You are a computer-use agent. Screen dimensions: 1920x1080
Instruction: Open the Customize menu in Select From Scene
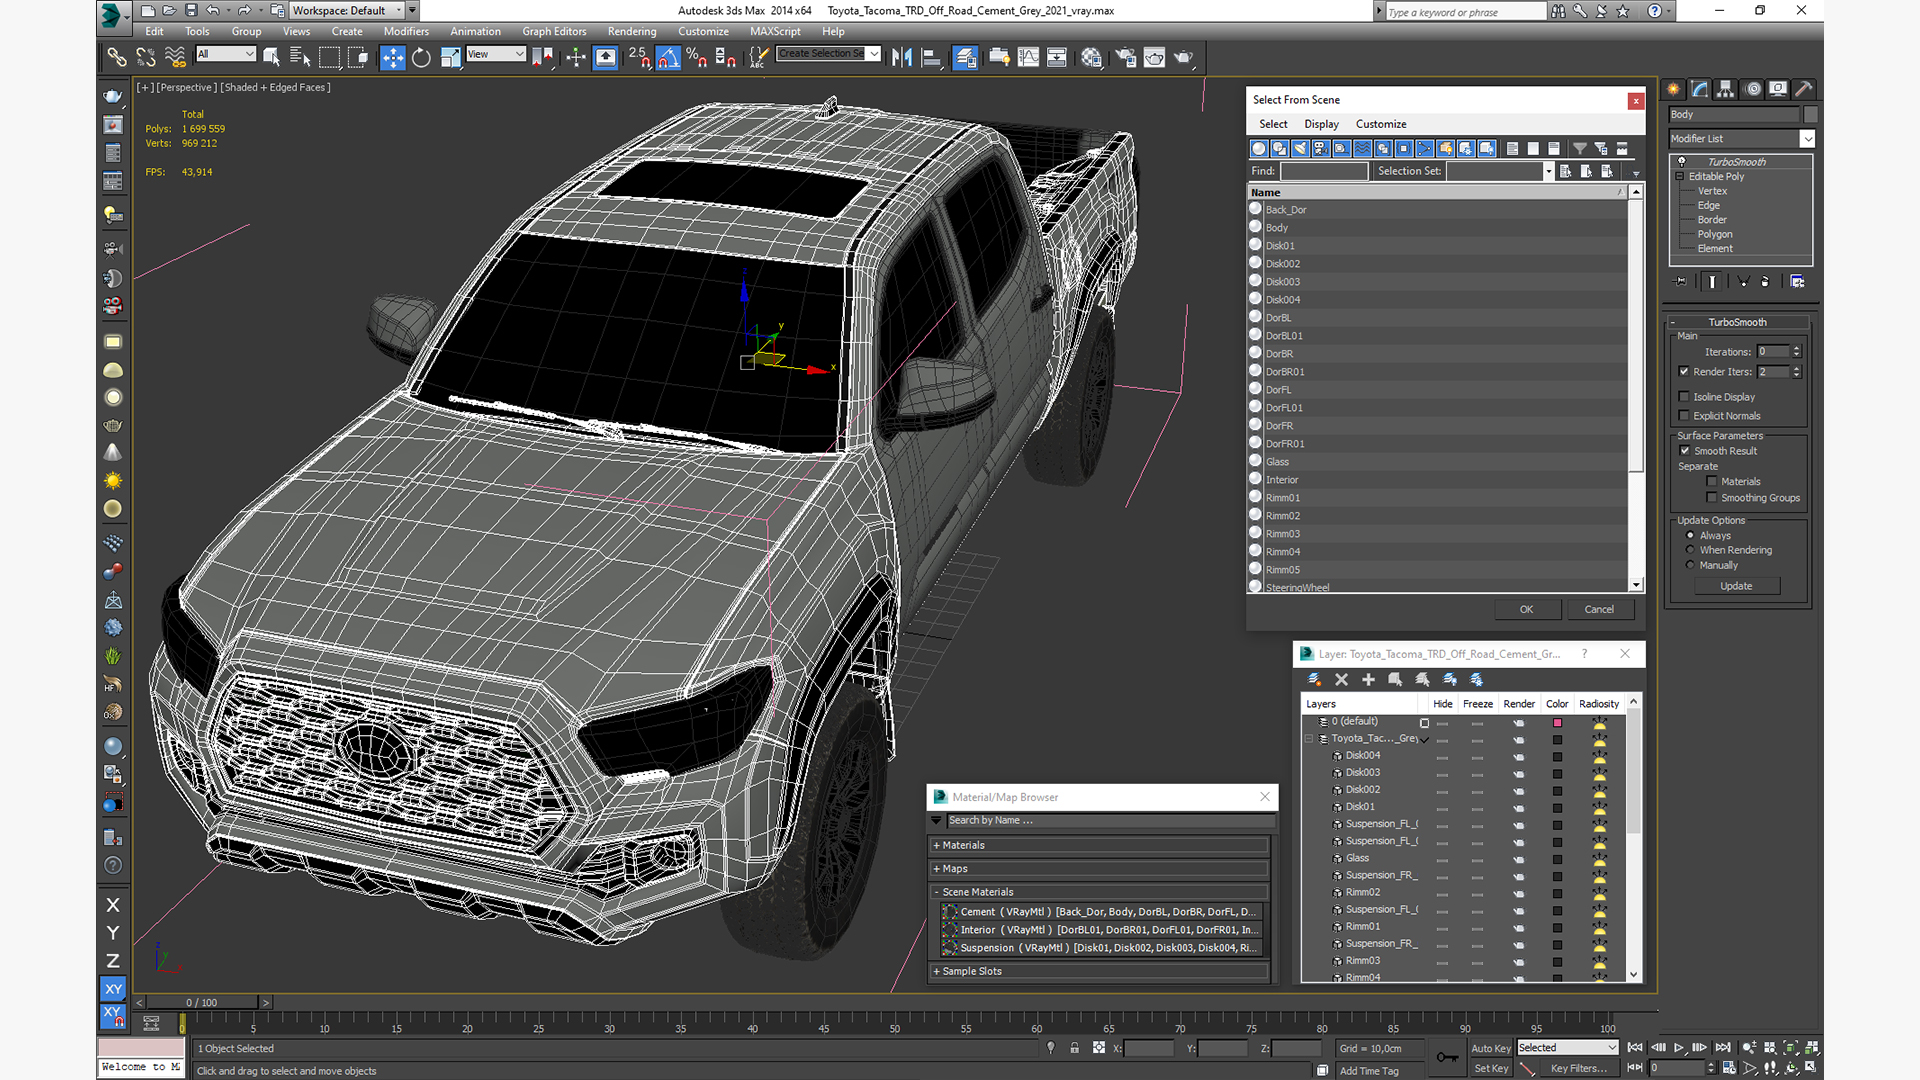[x=1380, y=124]
